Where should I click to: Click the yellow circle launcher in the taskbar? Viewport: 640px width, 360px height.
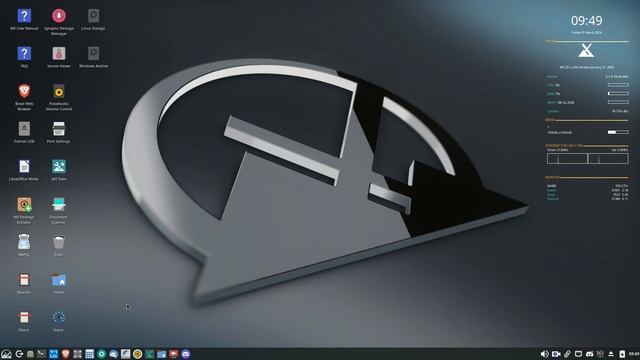[x=138, y=354]
